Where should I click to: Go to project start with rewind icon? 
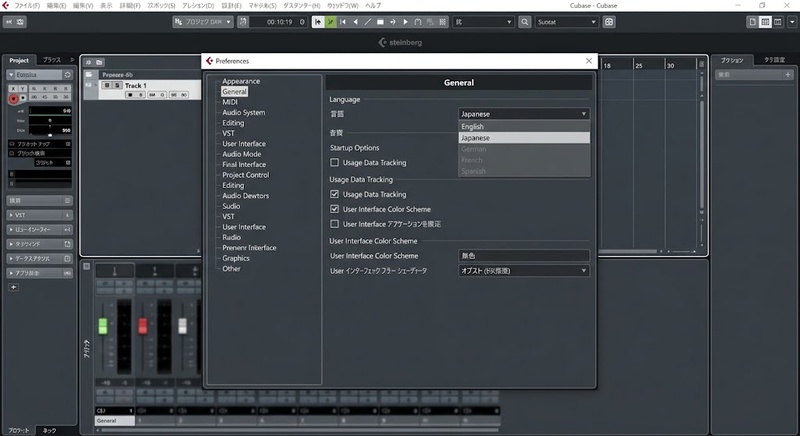point(343,22)
